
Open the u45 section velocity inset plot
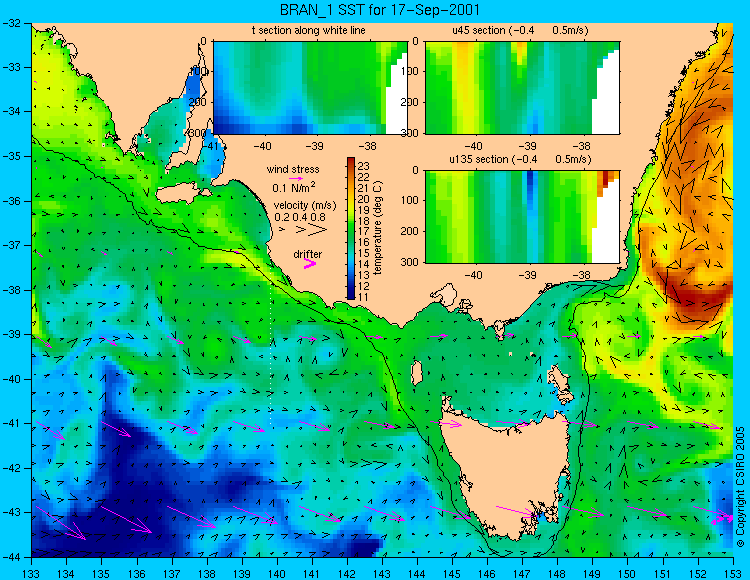tap(522, 88)
